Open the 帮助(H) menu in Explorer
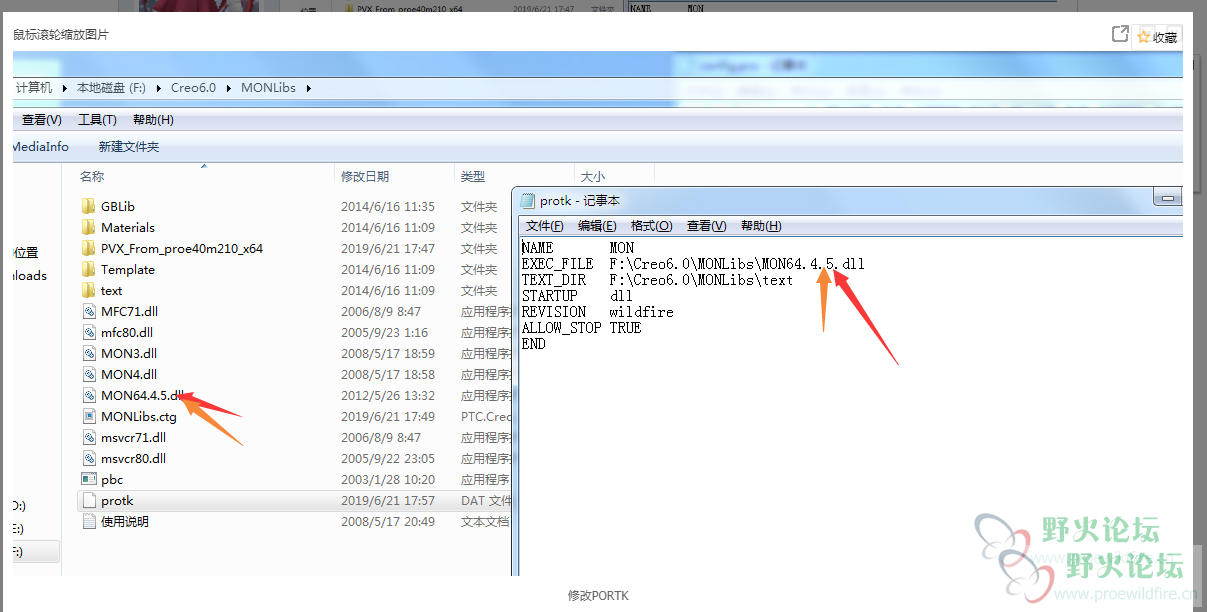The width and height of the screenshot is (1207, 612). 153,120
